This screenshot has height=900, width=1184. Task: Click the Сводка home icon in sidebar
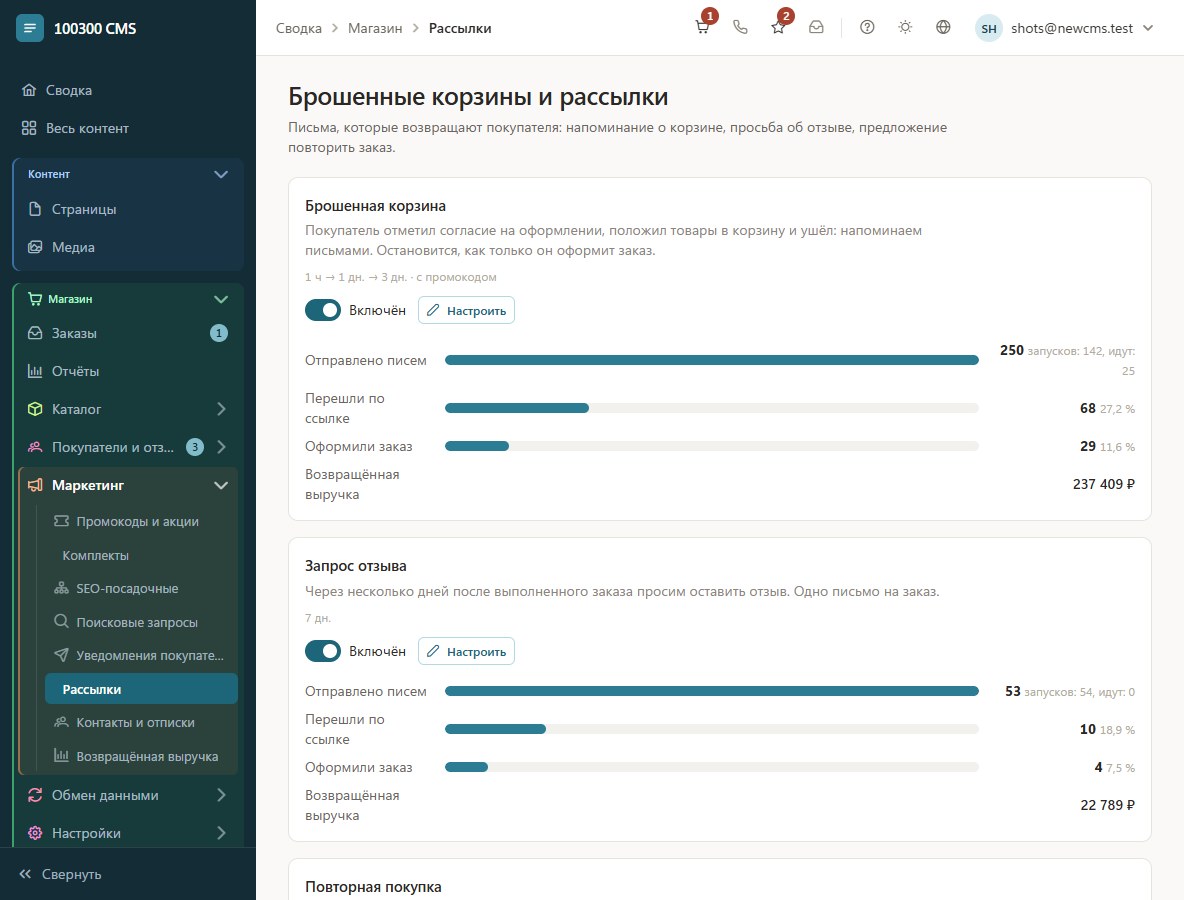point(29,90)
